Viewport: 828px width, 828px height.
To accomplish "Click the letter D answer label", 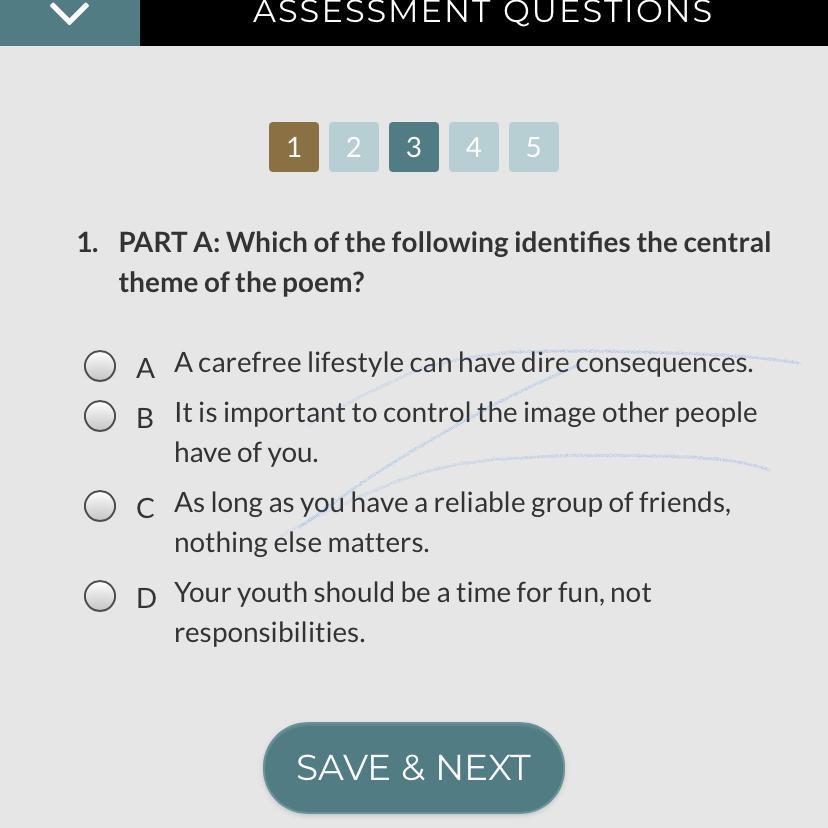I will click(146, 599).
